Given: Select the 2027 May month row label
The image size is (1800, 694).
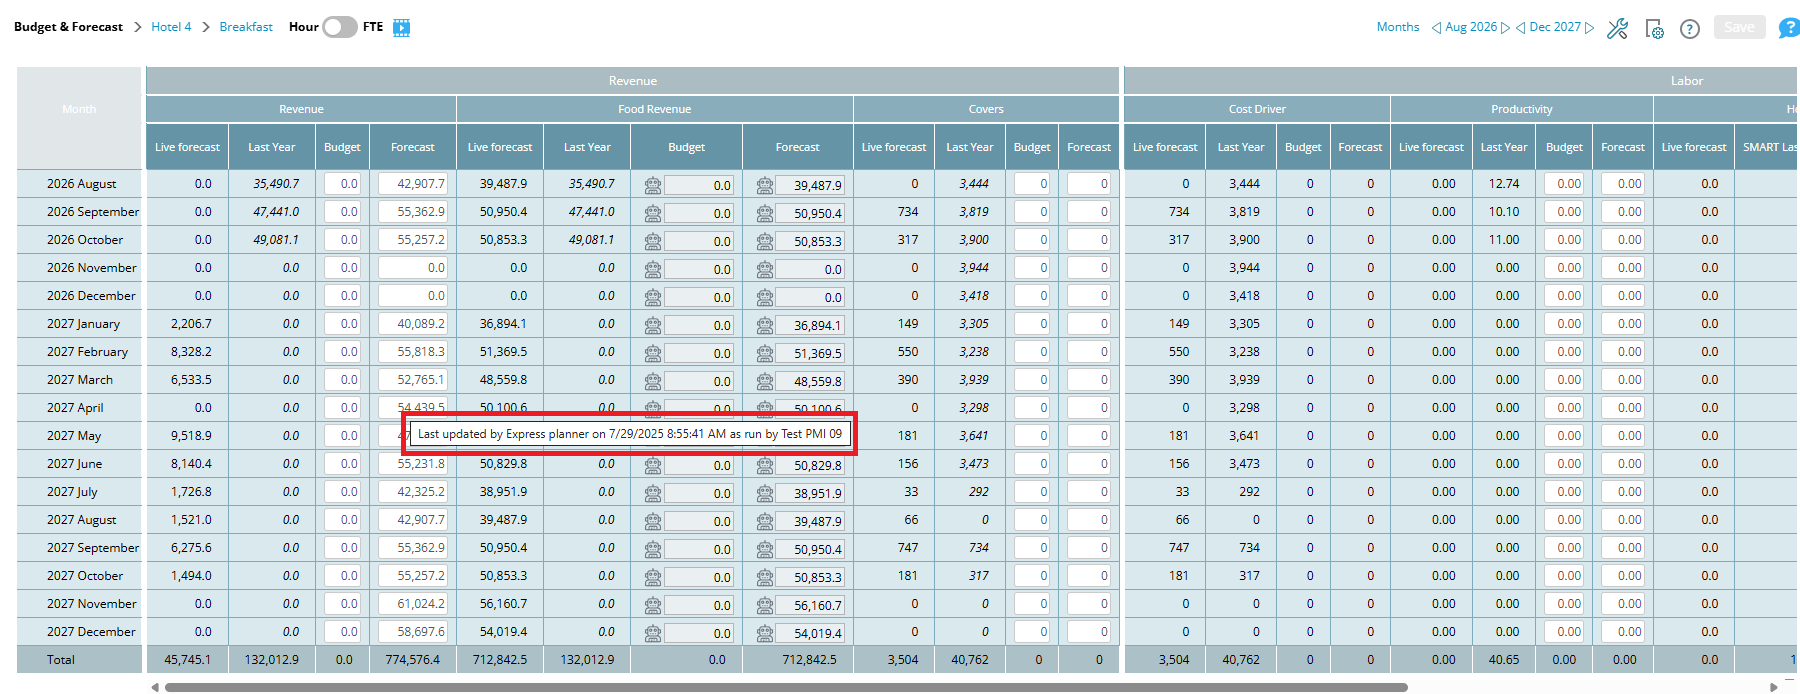Looking at the screenshot, I should (74, 436).
